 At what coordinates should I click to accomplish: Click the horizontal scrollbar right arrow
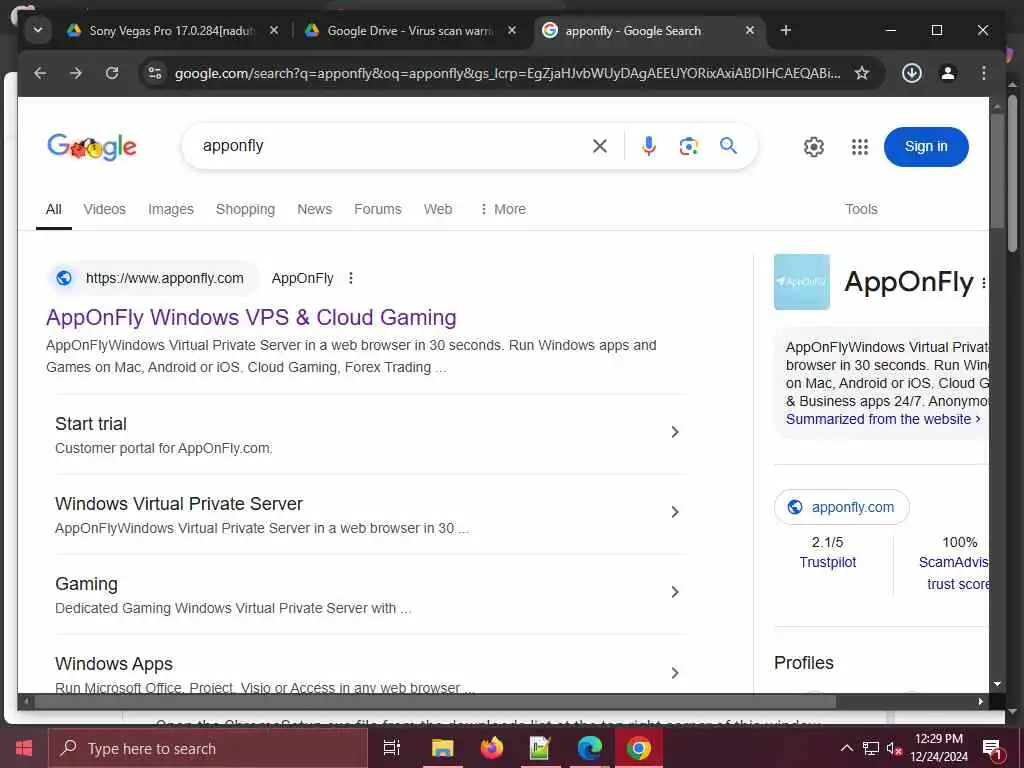tap(980, 702)
